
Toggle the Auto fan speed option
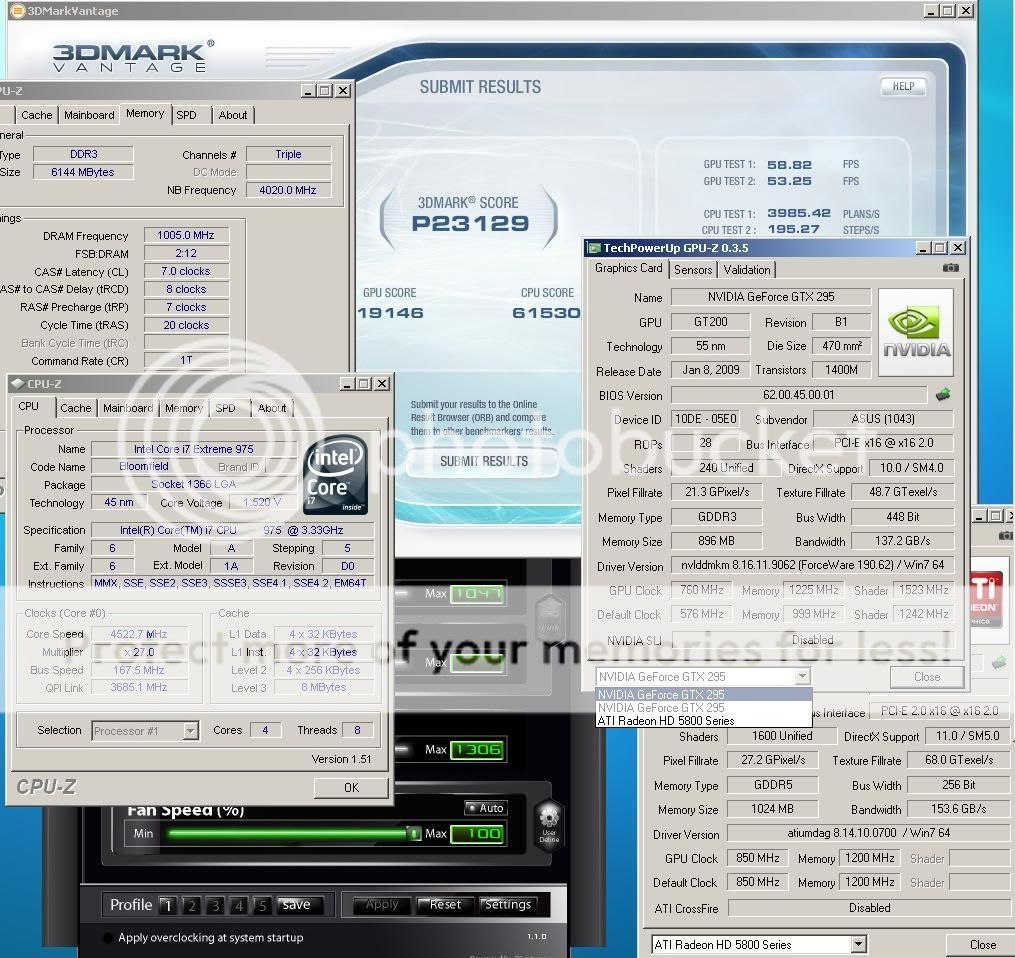click(485, 808)
